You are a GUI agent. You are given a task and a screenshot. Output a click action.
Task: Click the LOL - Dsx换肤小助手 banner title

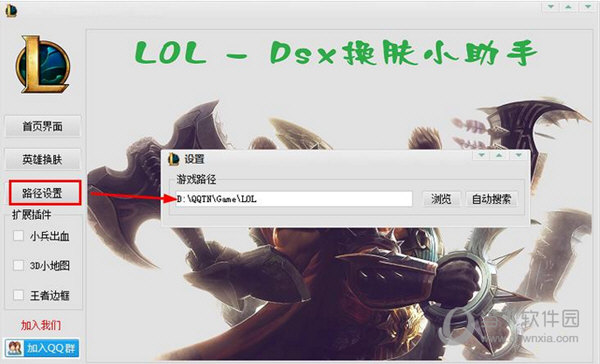[x=336, y=53]
